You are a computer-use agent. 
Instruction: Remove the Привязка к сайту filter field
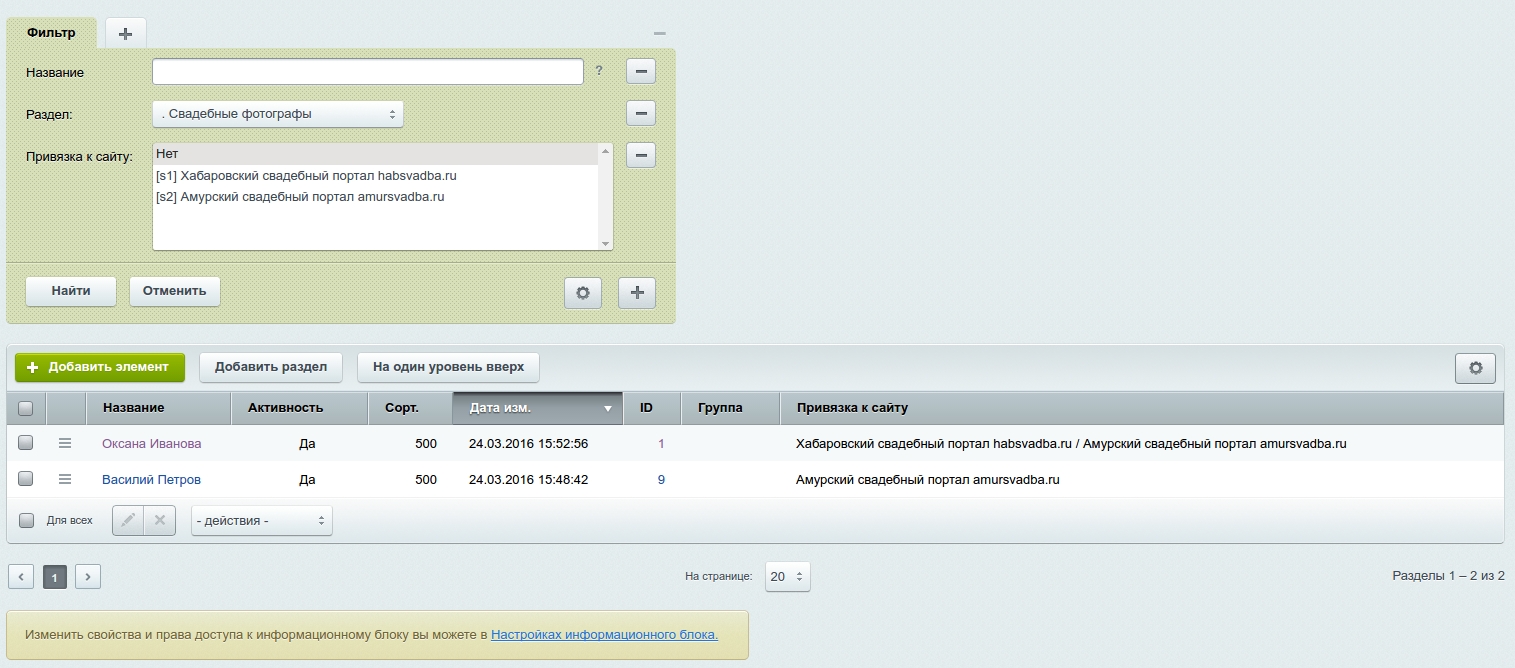click(641, 155)
